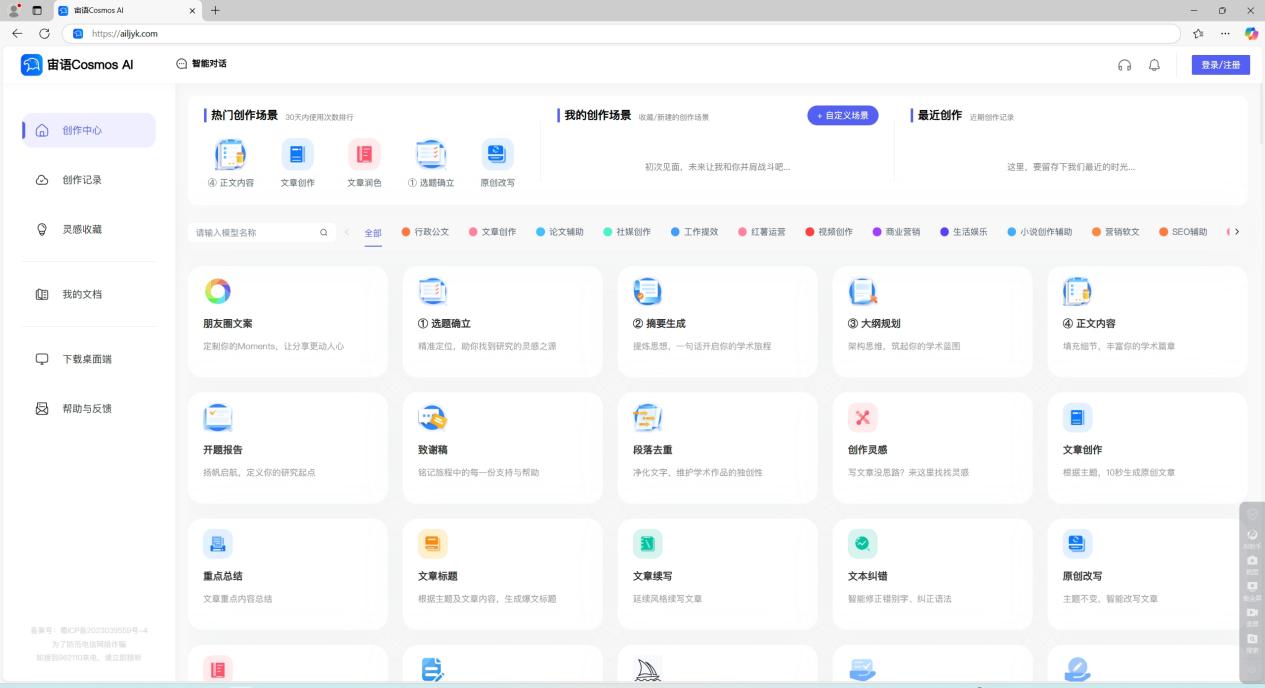Open the 文章润色 icon in 热门创作场景

tap(364, 154)
